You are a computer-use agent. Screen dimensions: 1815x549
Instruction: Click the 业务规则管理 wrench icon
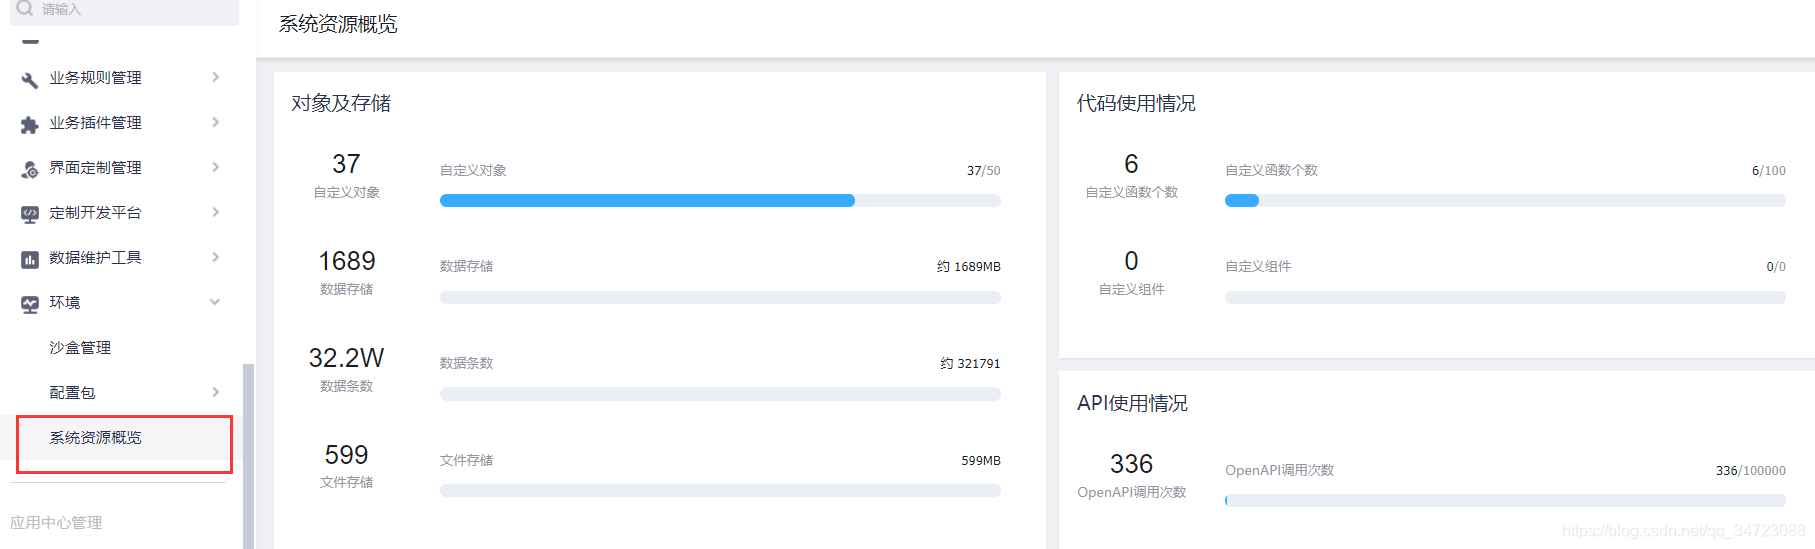pos(30,79)
